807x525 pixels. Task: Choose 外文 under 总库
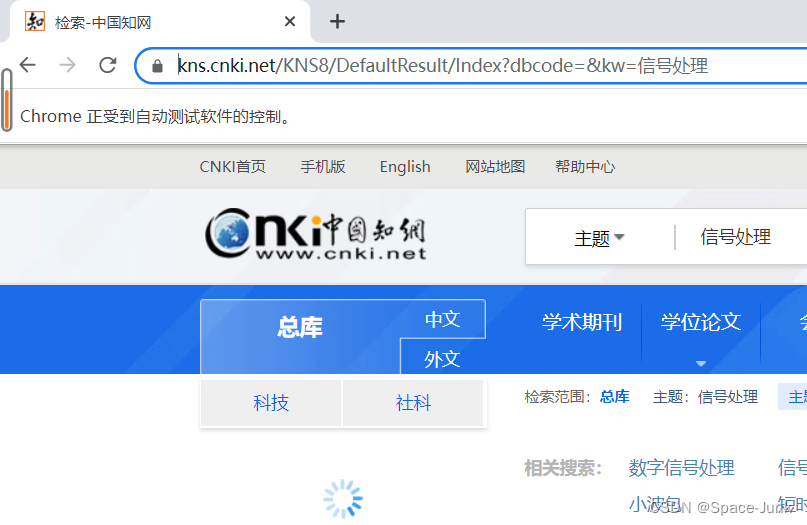[x=443, y=359]
